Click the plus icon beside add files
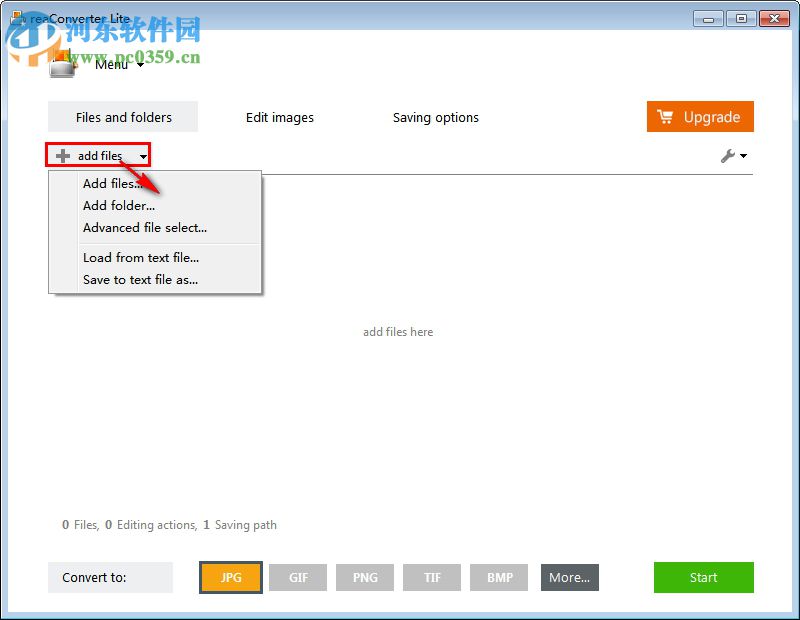The width and height of the screenshot is (800, 620). pyautogui.click(x=63, y=156)
